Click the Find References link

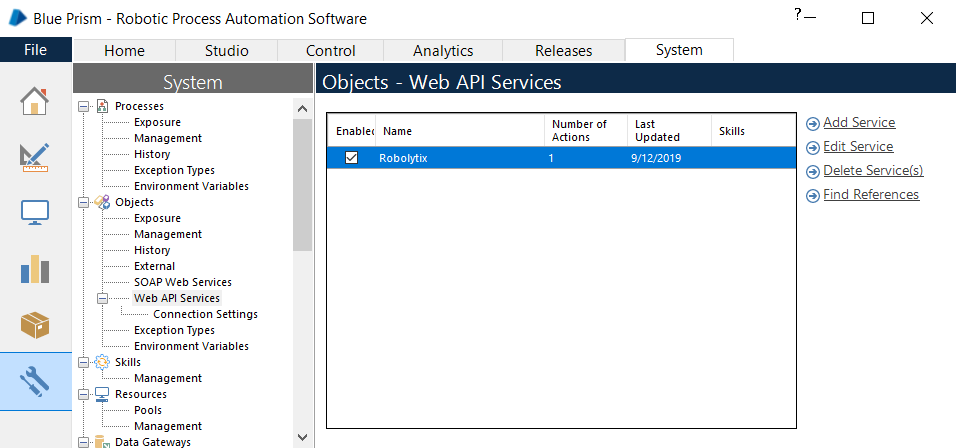tap(871, 194)
